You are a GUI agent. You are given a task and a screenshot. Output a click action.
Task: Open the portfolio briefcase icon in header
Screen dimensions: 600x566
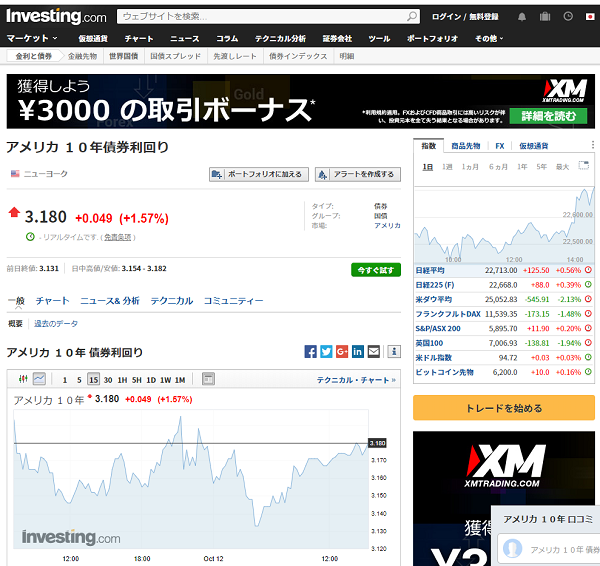(x=545, y=16)
